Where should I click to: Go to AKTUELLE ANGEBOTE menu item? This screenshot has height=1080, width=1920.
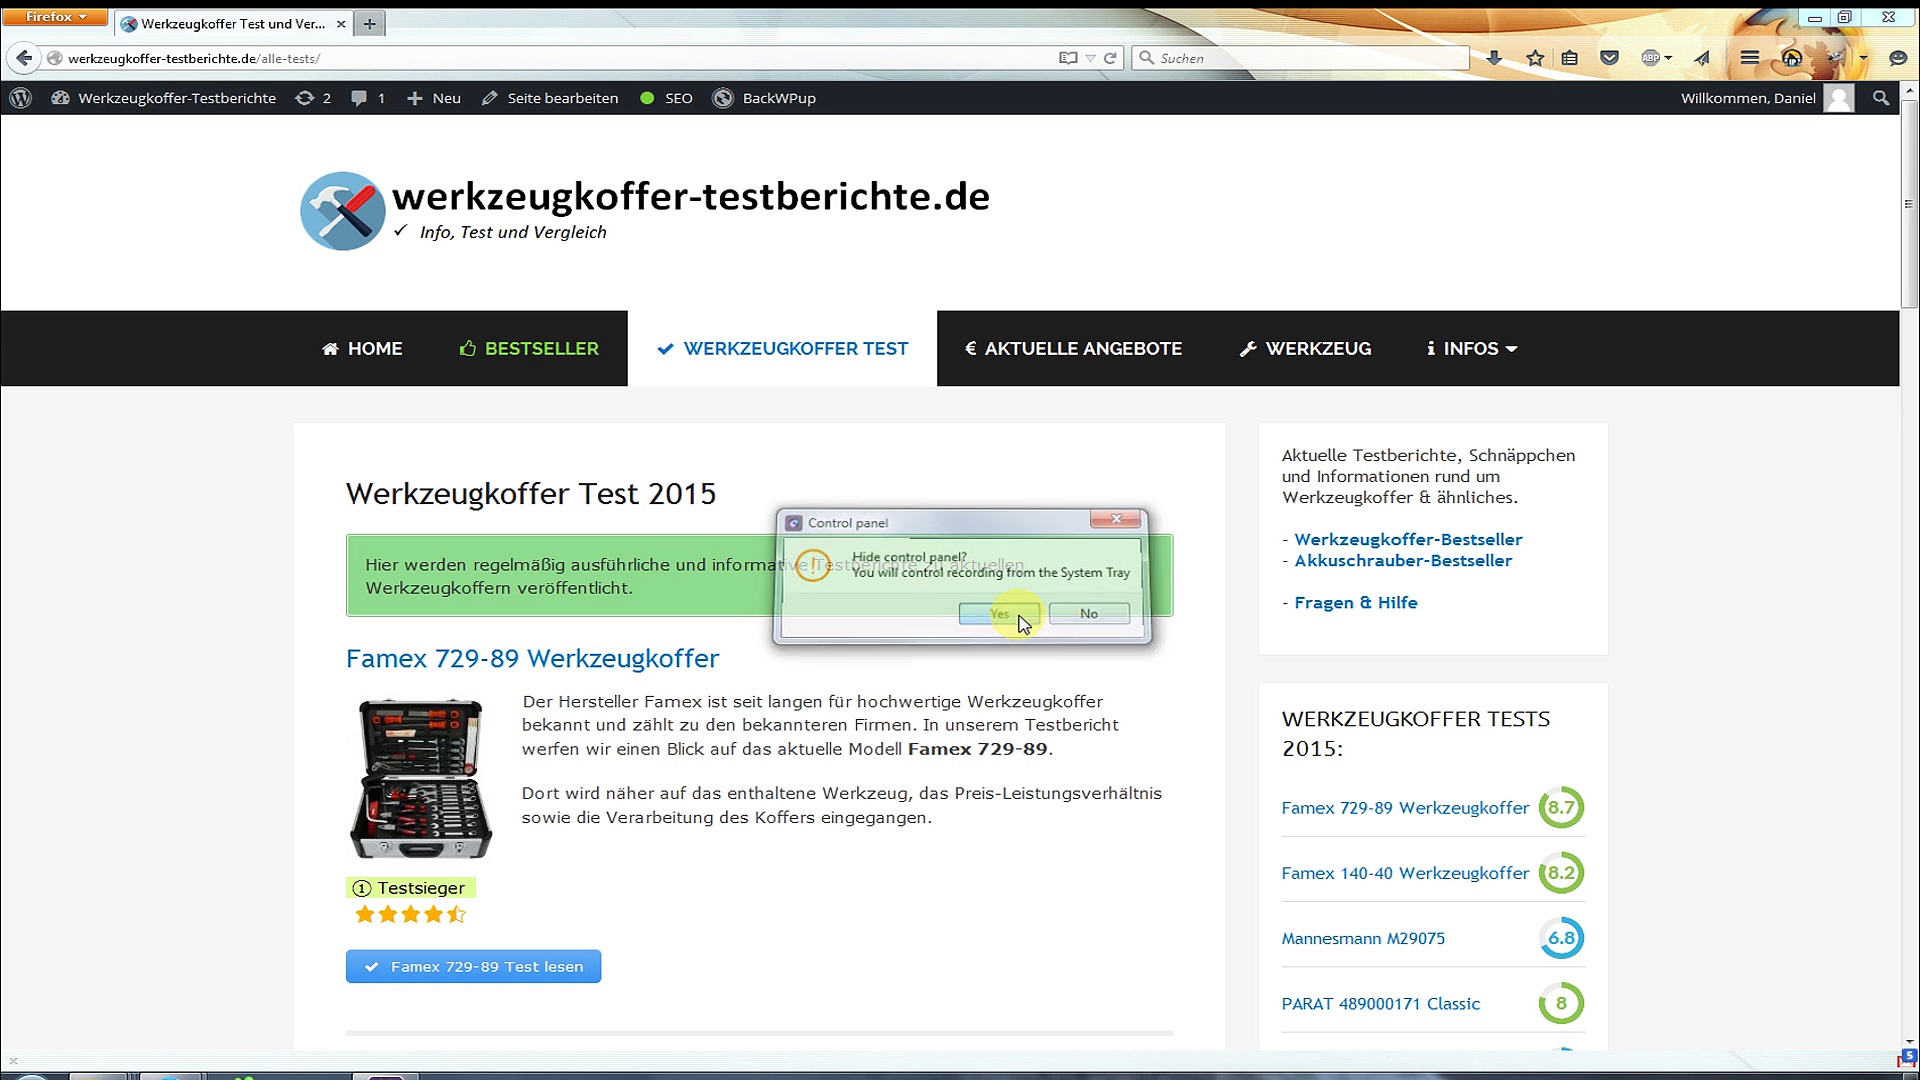pos(1073,349)
